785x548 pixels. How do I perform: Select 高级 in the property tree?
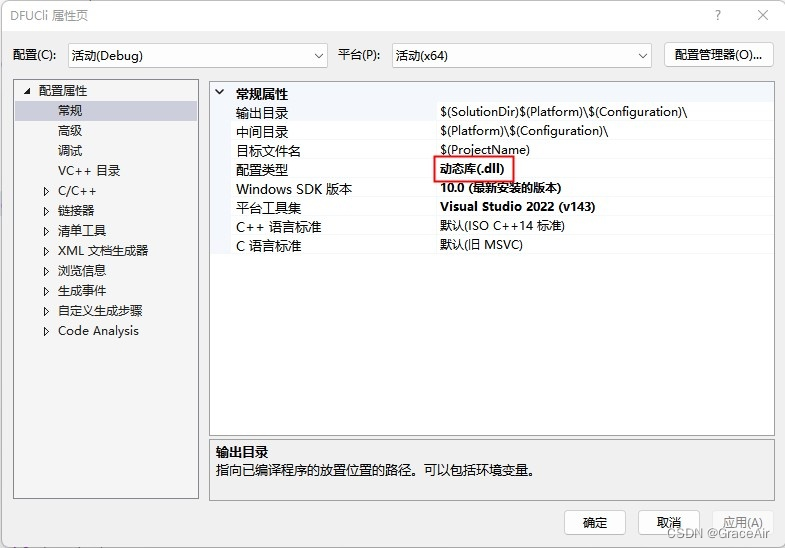pos(70,131)
